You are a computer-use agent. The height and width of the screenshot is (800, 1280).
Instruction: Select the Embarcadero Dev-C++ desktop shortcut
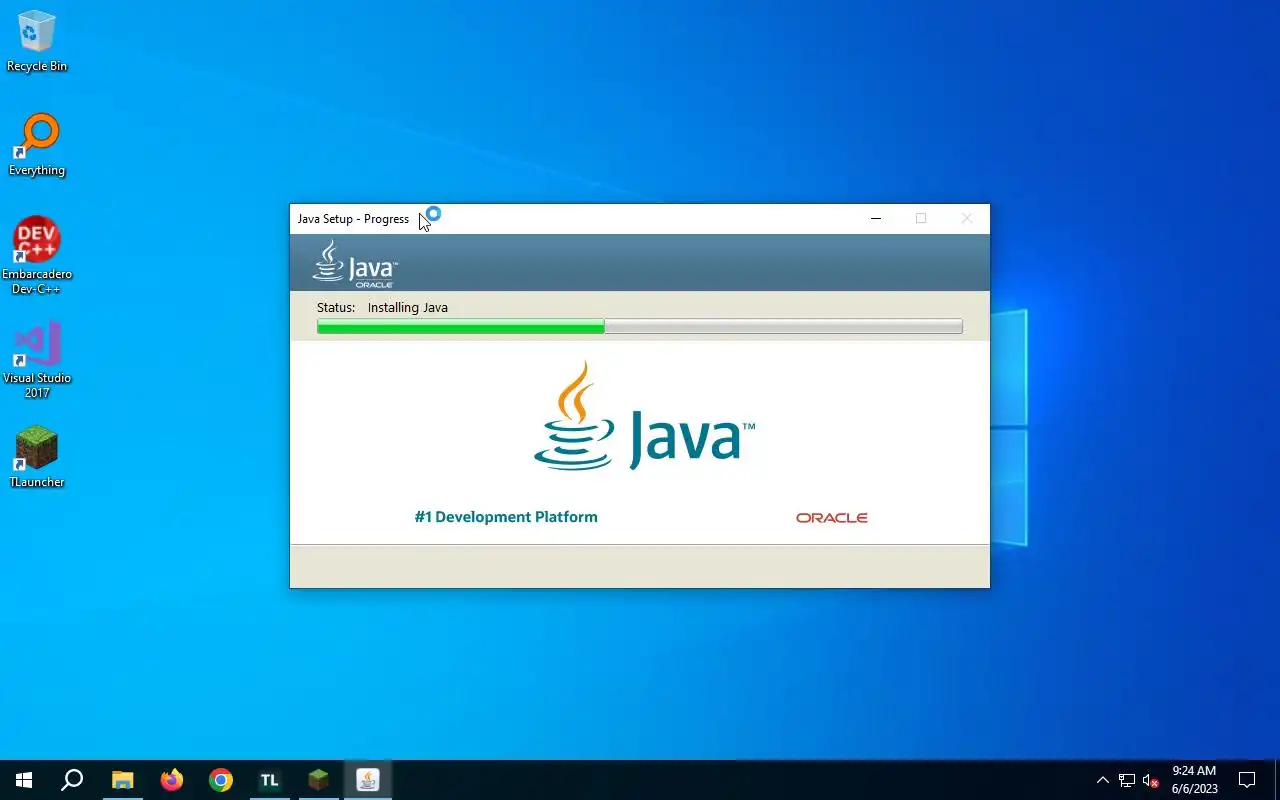(x=37, y=256)
